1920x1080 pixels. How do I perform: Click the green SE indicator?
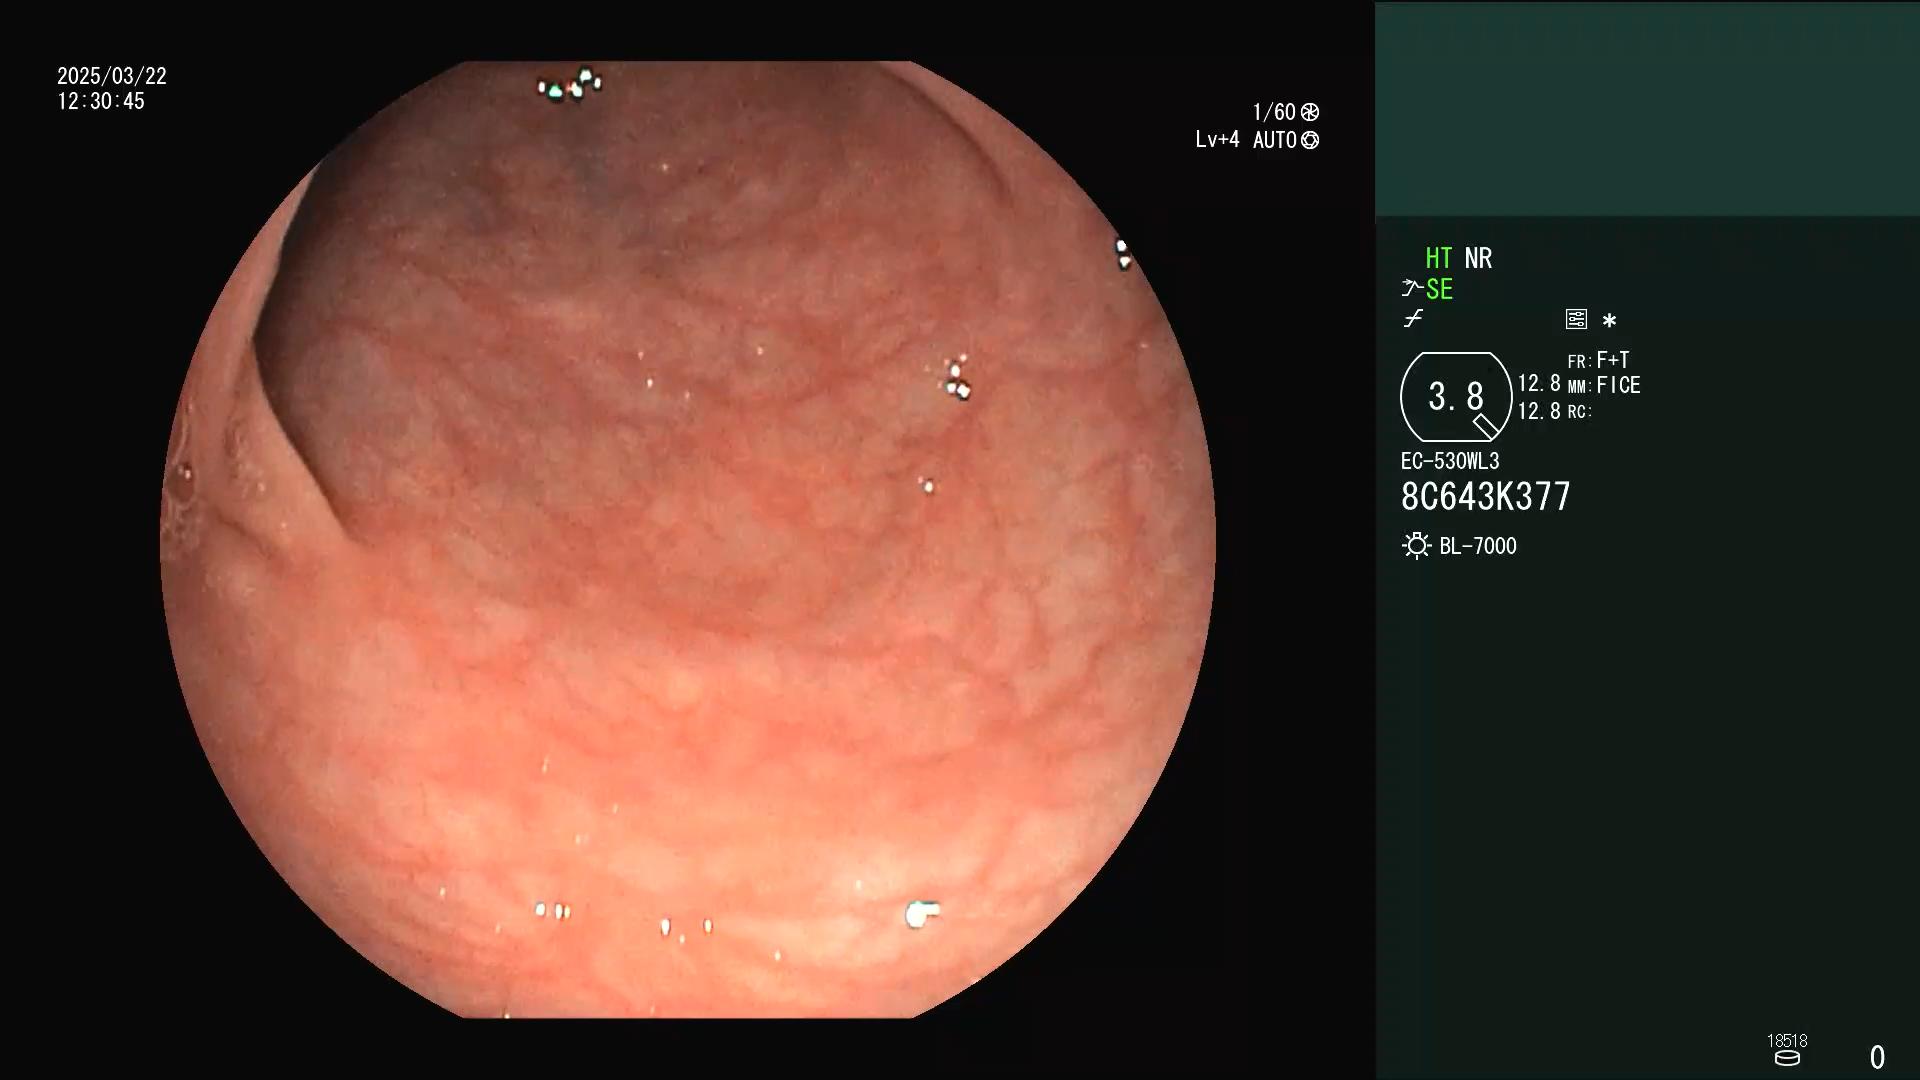[x=1439, y=290]
